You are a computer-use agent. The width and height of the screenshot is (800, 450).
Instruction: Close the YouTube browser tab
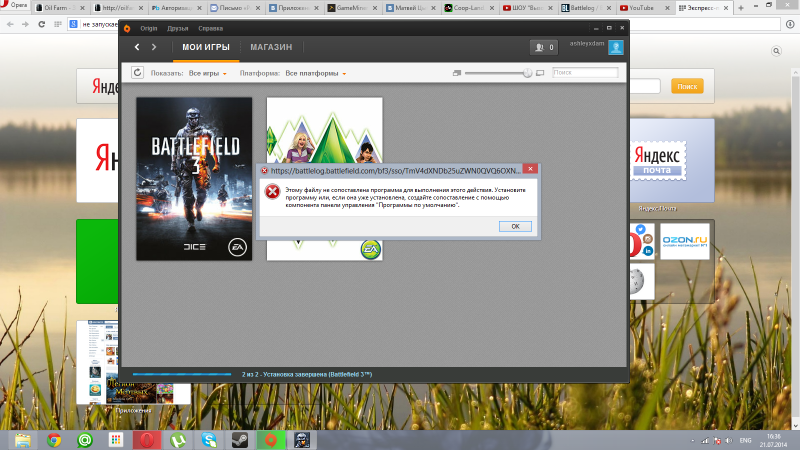pyautogui.click(x=667, y=8)
